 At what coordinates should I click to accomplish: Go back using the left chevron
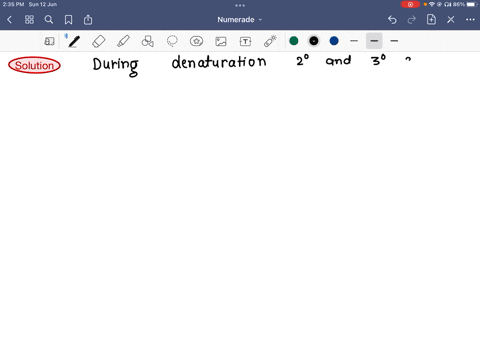[10, 20]
